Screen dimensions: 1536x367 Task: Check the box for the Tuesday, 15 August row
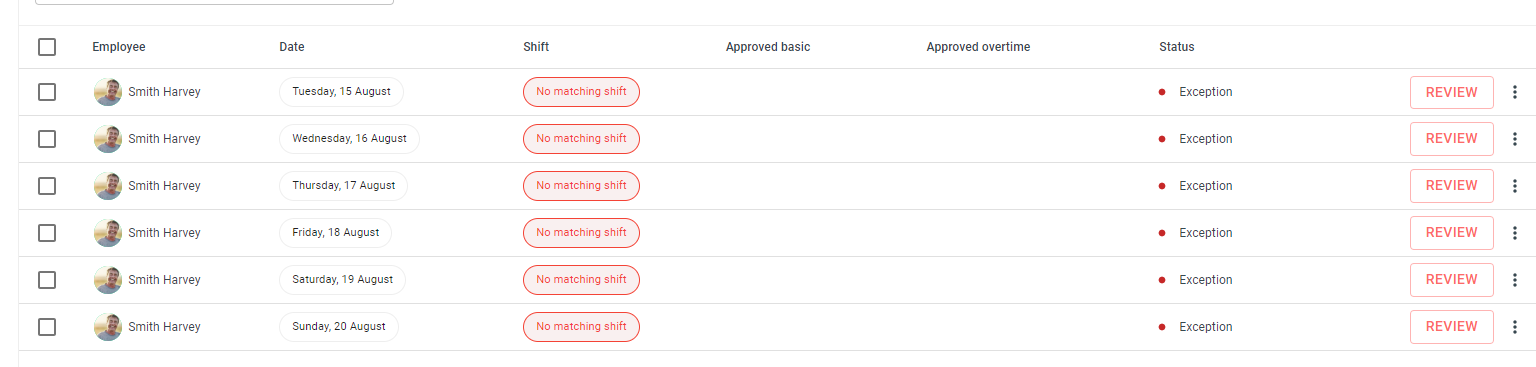point(47,92)
